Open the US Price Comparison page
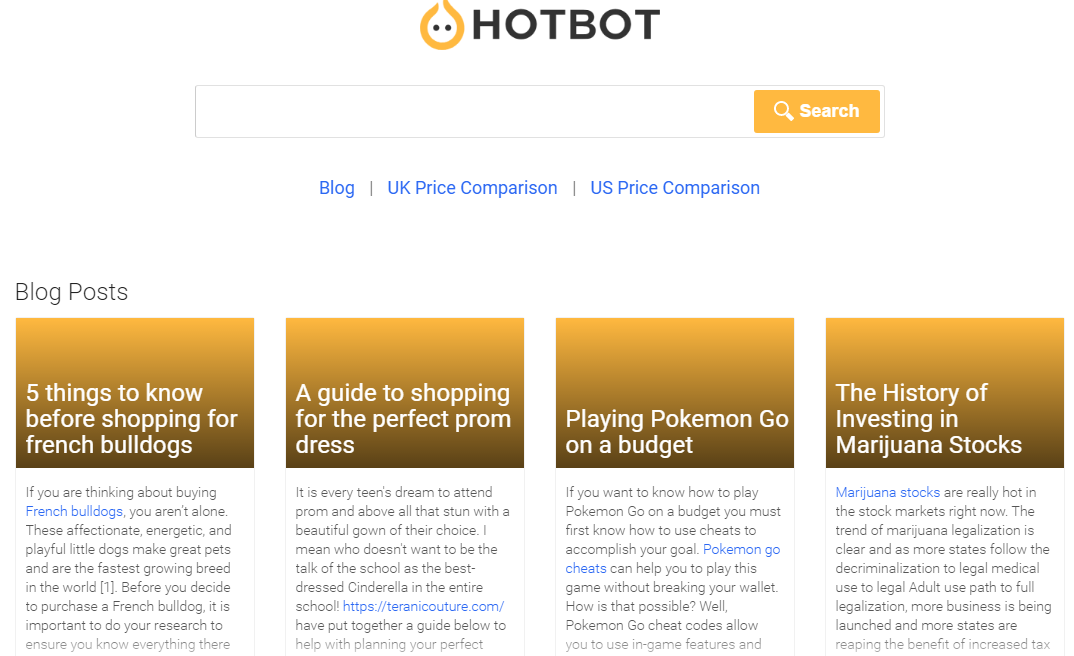This screenshot has width=1074, height=656. tap(675, 188)
